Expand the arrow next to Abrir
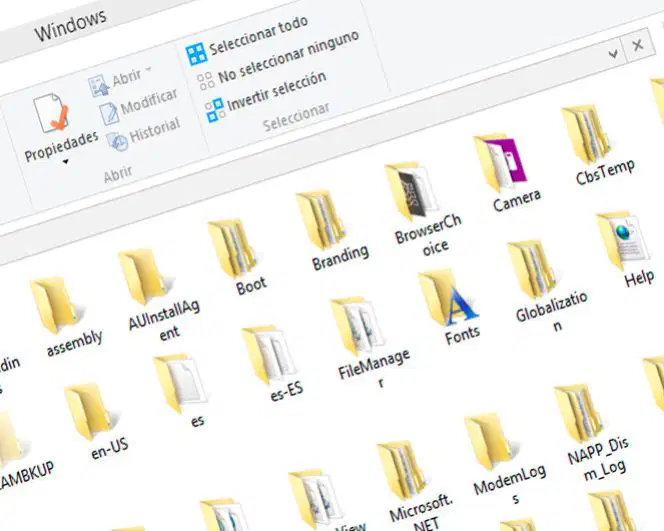Screen dimensions: 664x531 (149, 69)
